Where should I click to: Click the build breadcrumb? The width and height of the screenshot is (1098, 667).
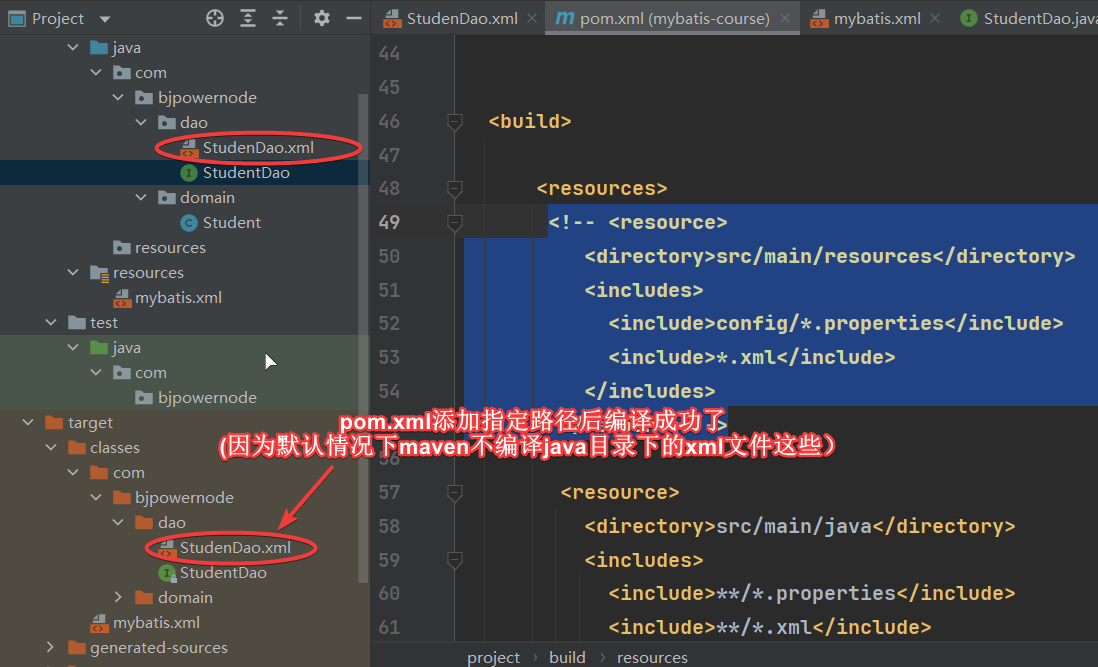[567, 657]
